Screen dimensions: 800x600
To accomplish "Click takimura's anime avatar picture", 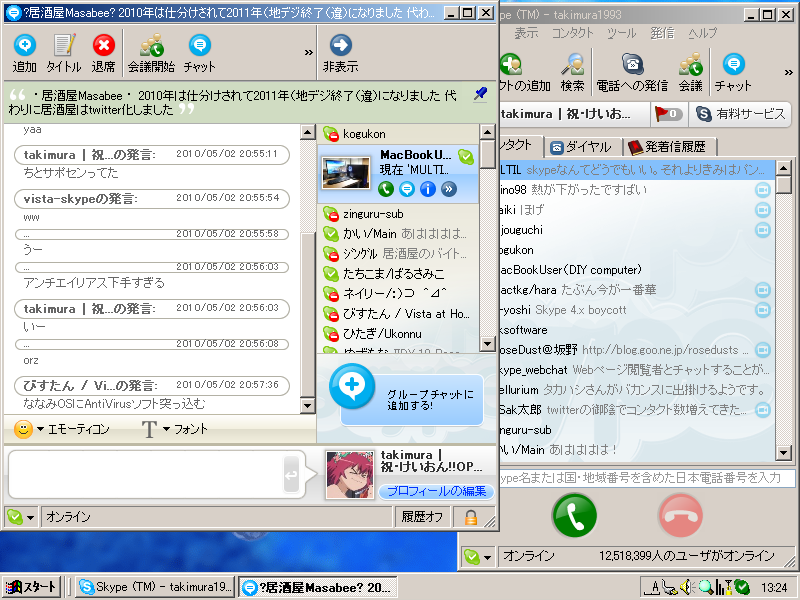I will point(349,474).
